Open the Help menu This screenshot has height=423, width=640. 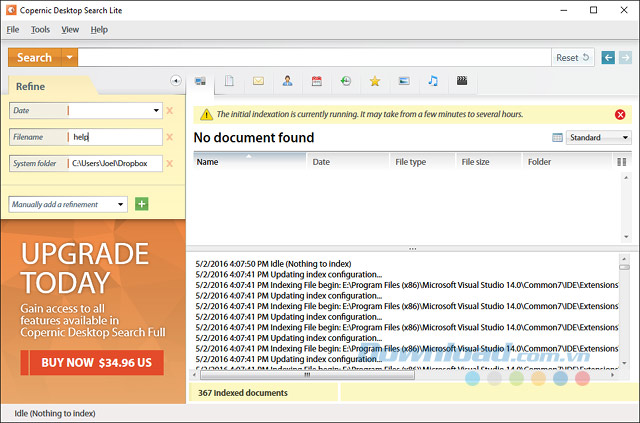[99, 30]
